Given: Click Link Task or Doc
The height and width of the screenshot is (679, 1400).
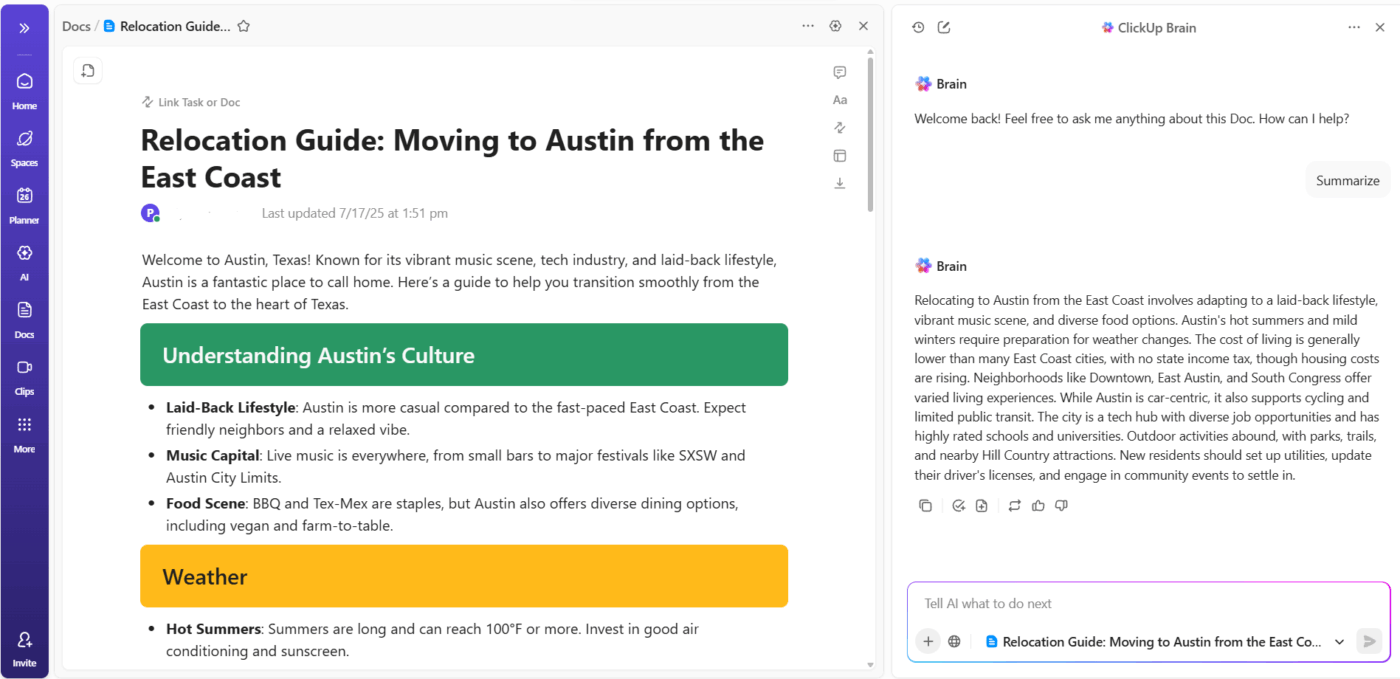Looking at the screenshot, I should click(191, 102).
